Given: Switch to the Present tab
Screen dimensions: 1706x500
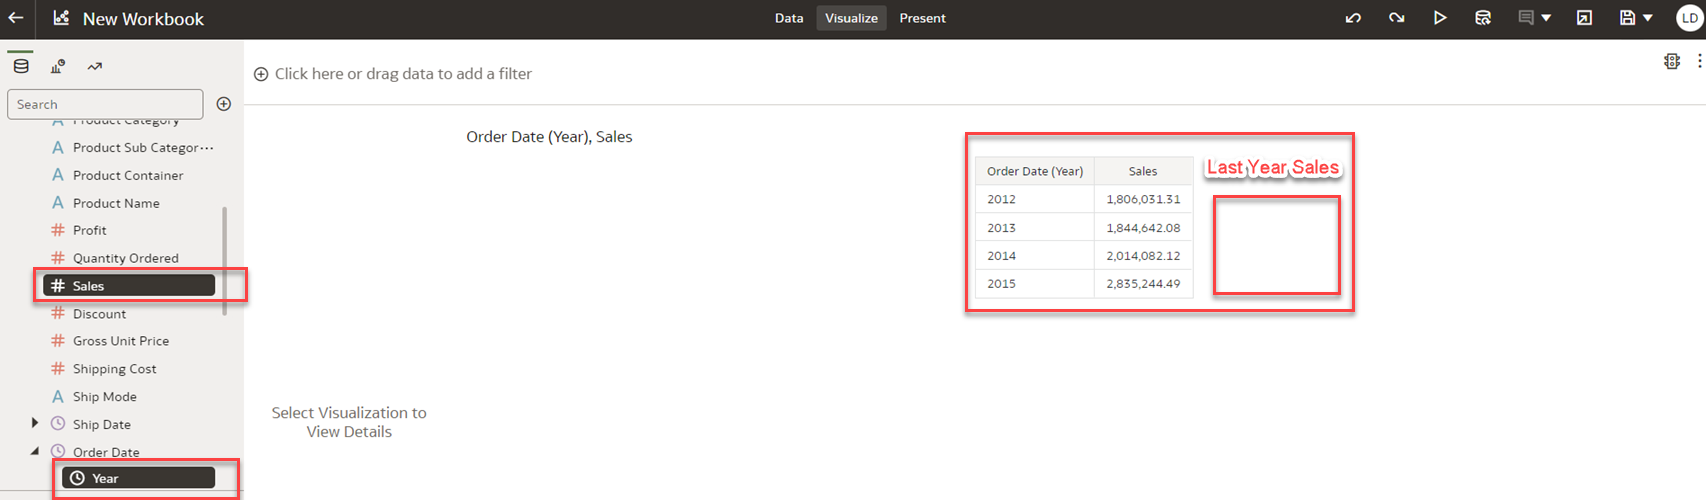Looking at the screenshot, I should pos(922,18).
